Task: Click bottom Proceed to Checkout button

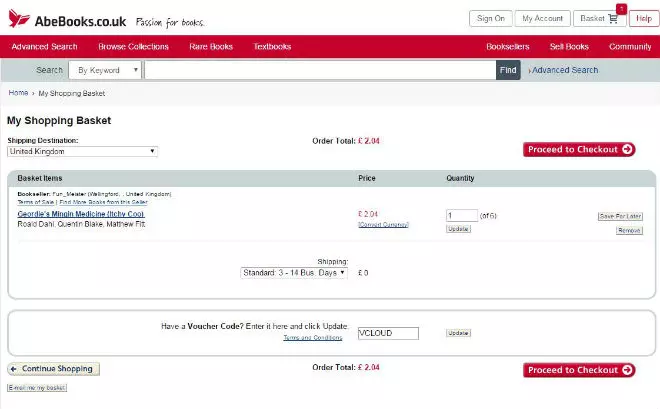Action: 579,370
